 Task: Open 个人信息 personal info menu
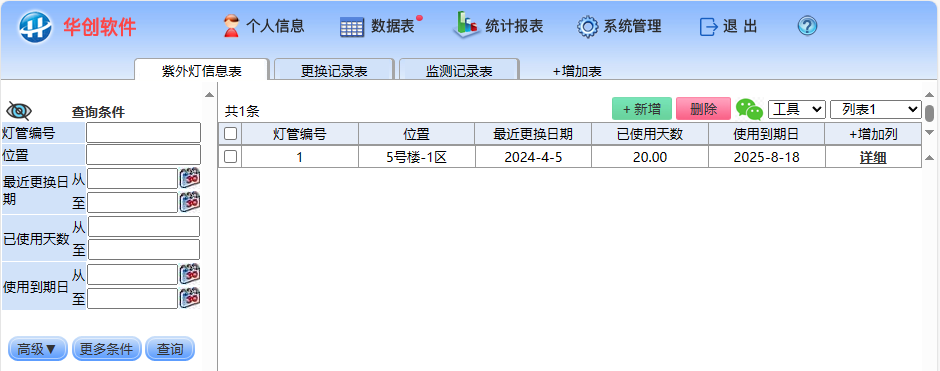pos(263,26)
